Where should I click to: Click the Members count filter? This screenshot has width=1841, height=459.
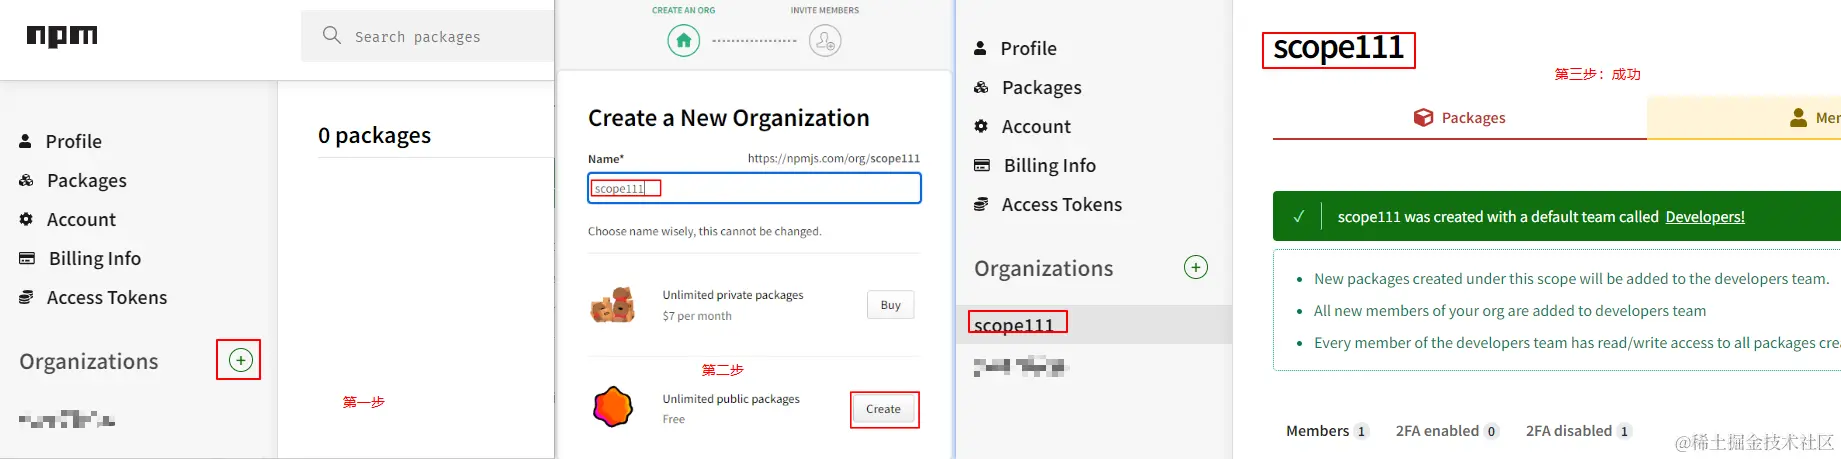click(1327, 431)
